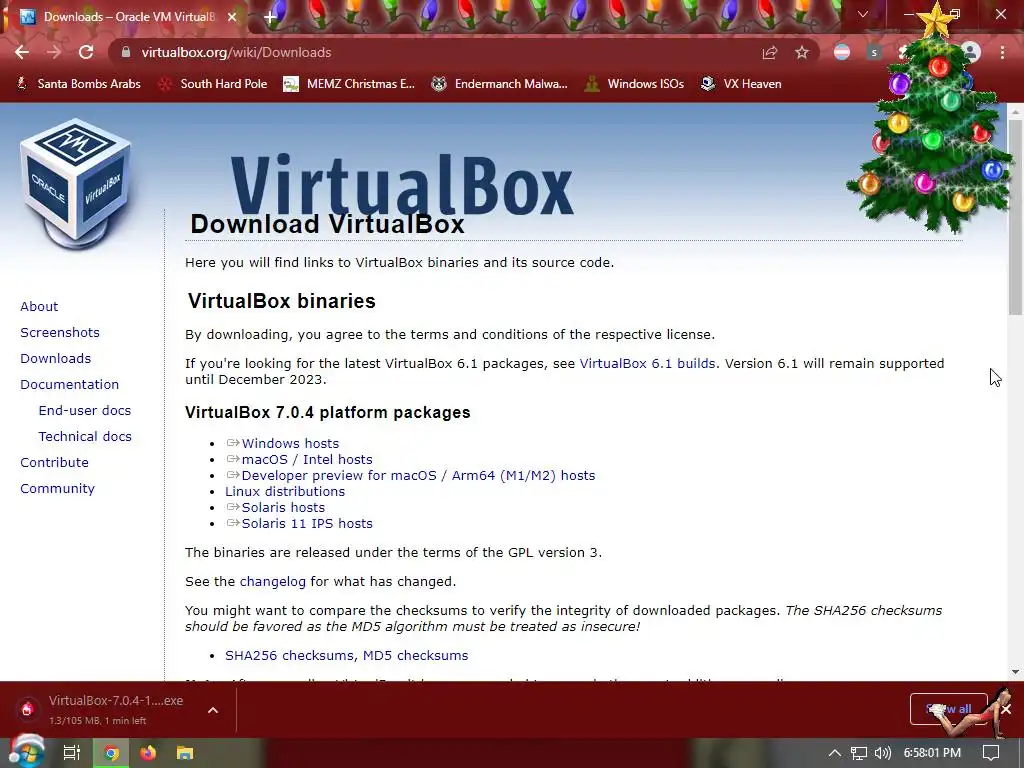Open the Screenshots sidebar link
1024x768 pixels.
(60, 332)
